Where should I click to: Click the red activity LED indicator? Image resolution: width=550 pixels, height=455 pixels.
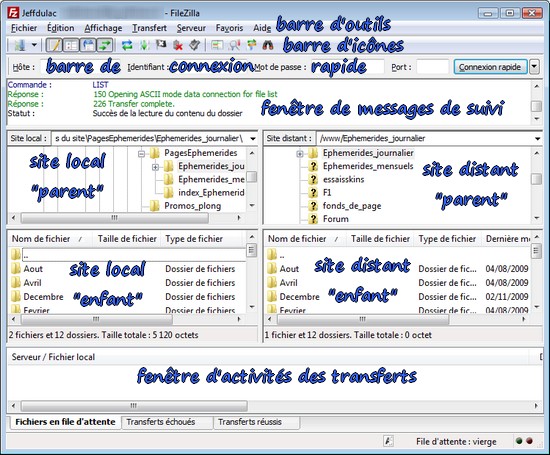pos(529,441)
